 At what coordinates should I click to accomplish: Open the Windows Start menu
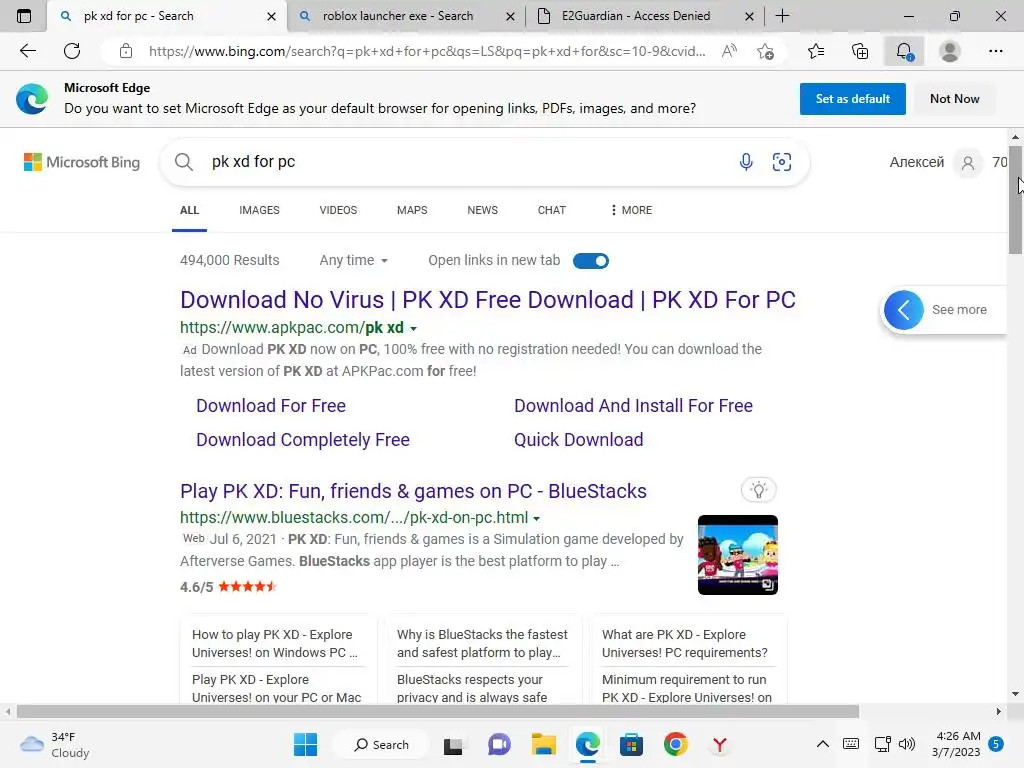point(305,744)
